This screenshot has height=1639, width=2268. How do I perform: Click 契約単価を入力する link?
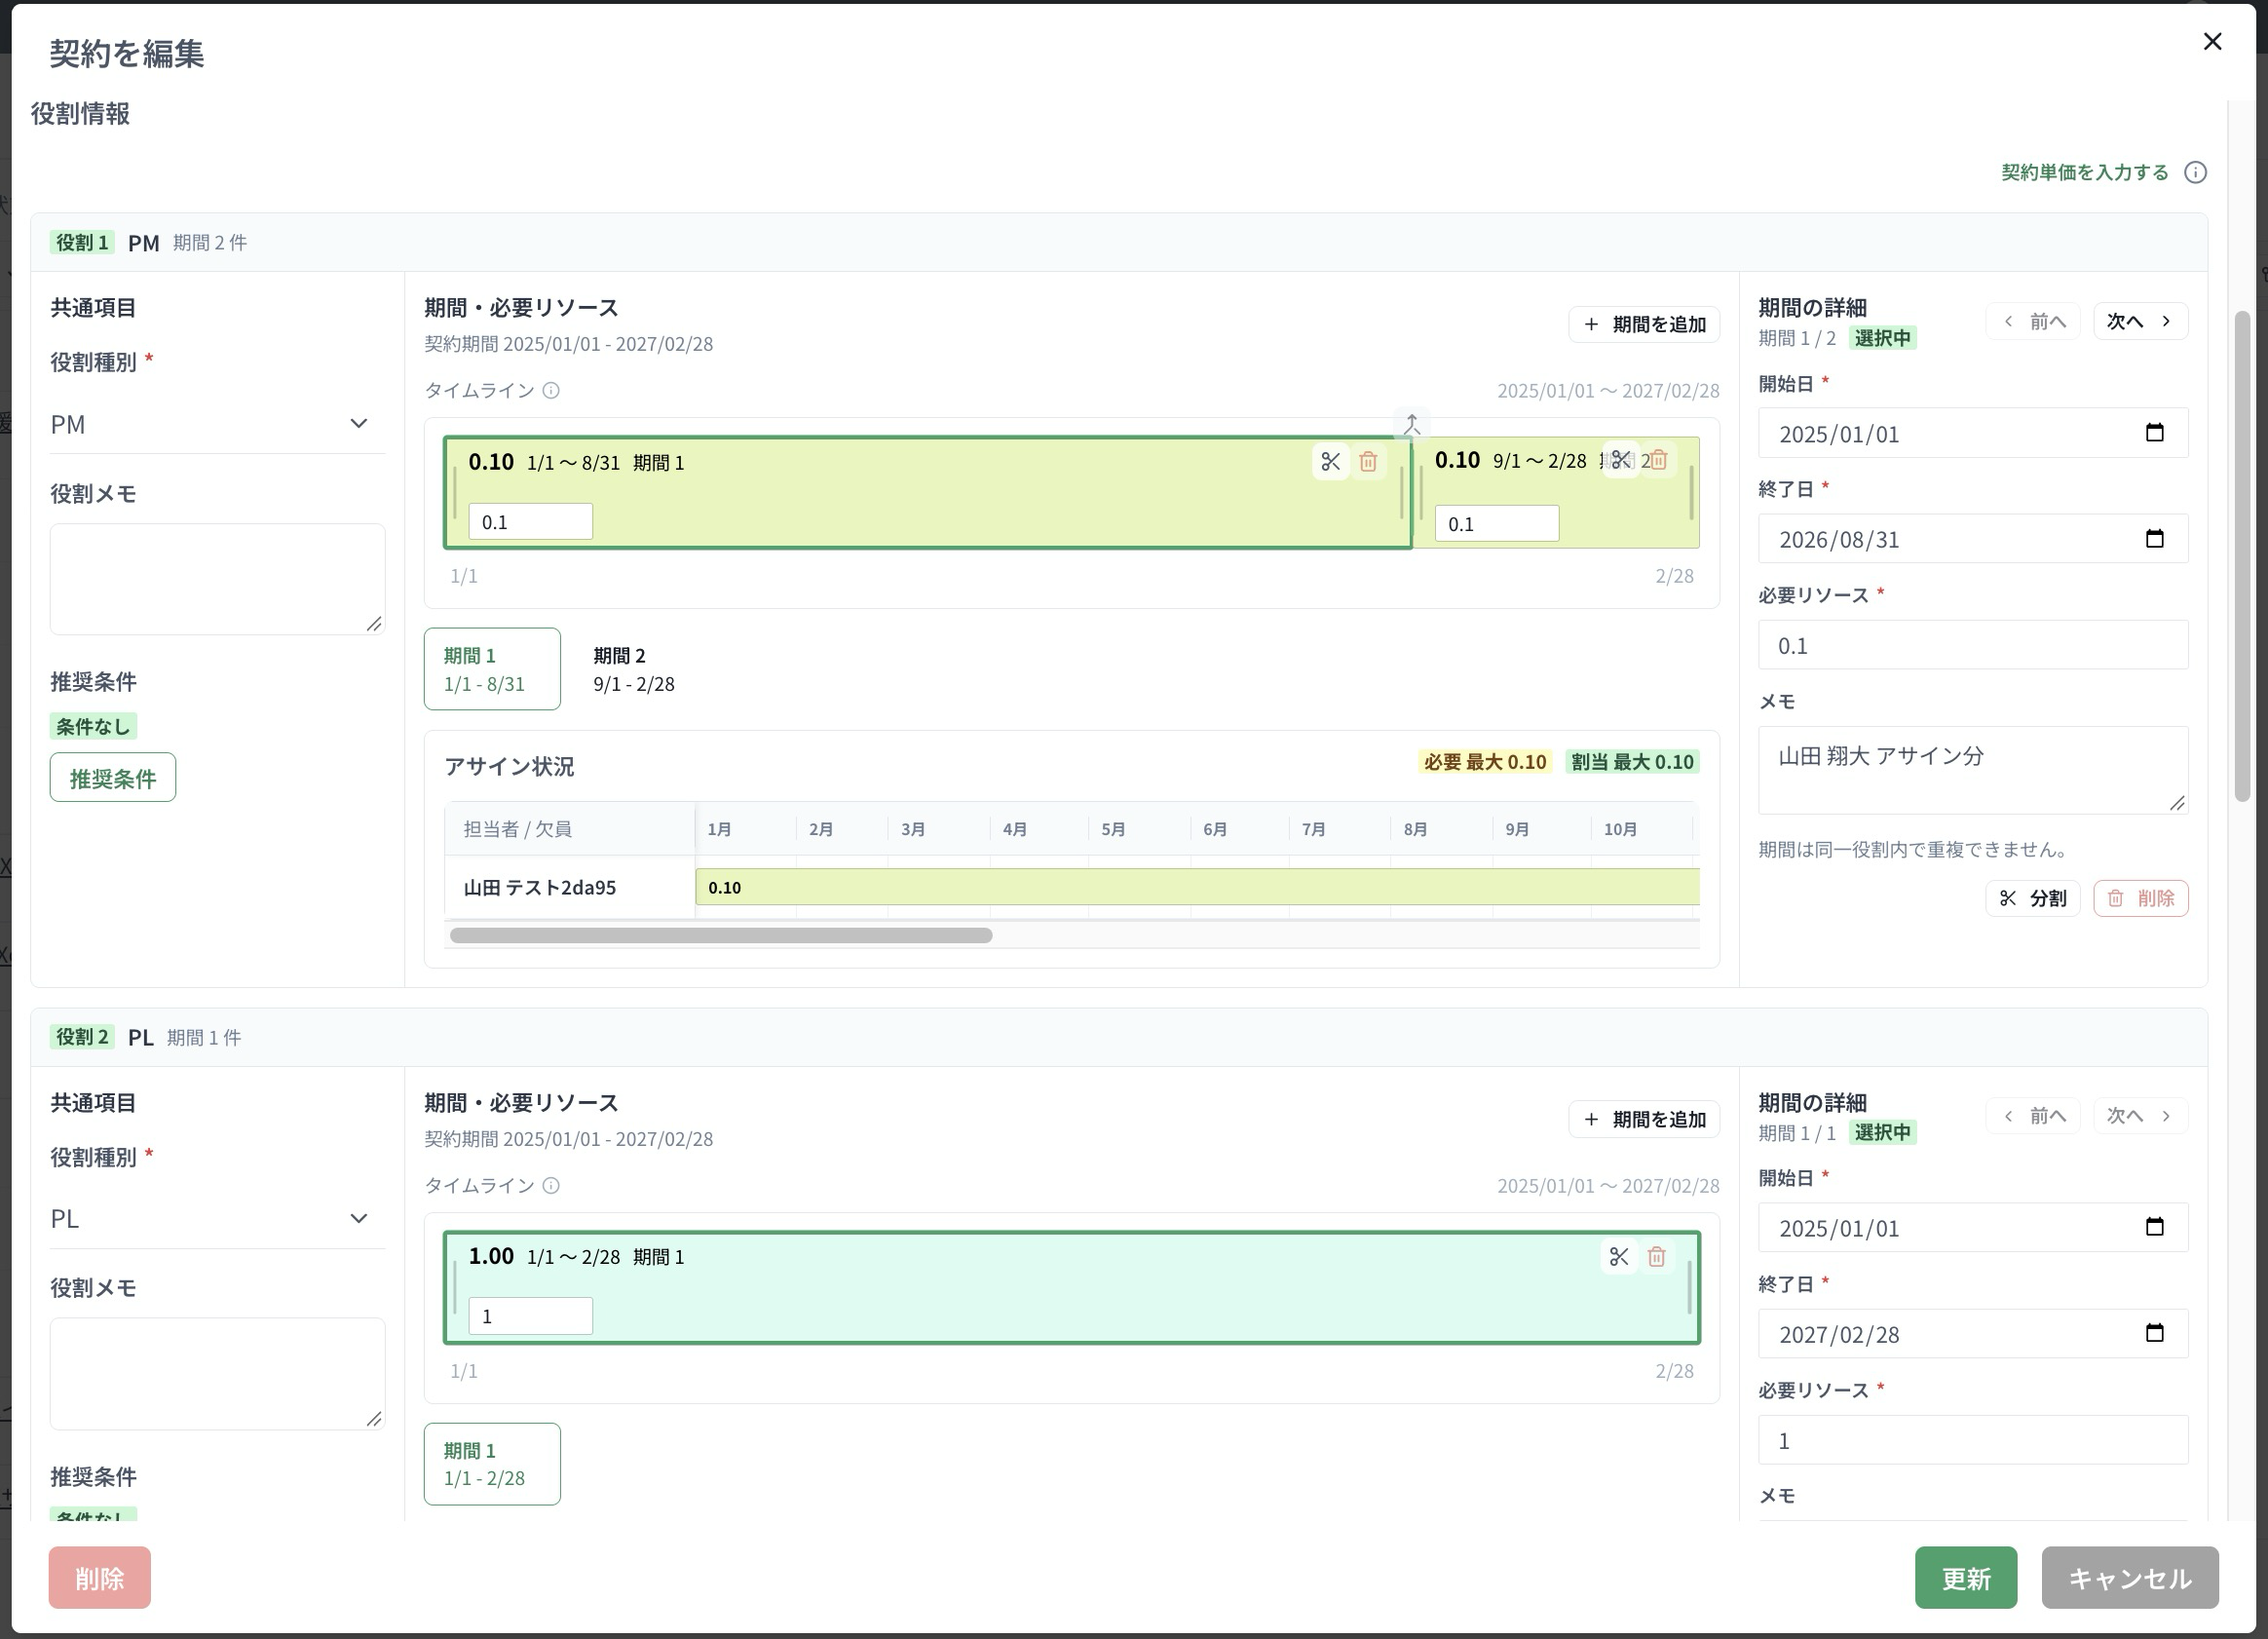pos(2085,173)
